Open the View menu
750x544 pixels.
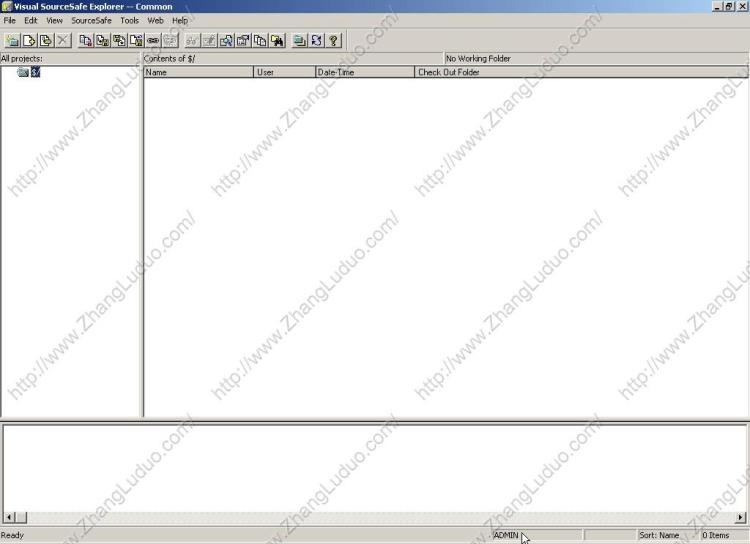point(54,21)
